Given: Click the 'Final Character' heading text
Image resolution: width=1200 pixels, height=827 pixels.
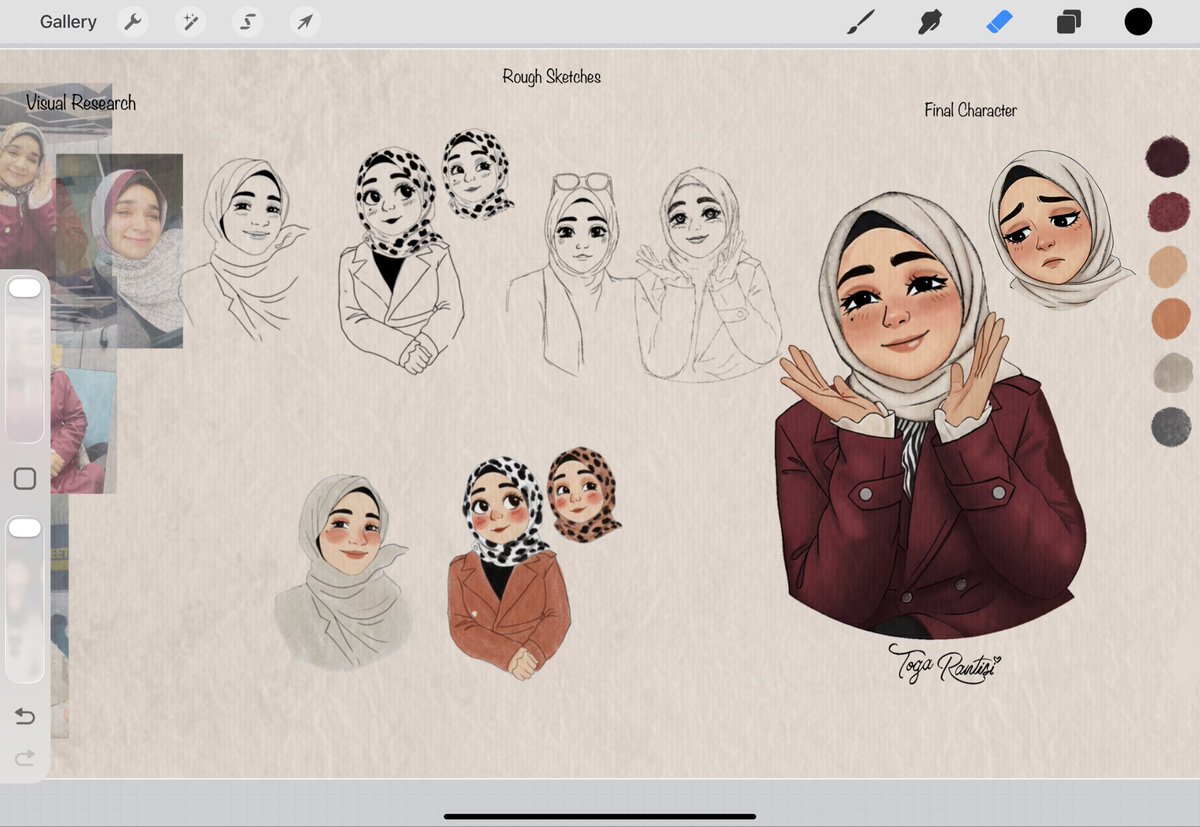Looking at the screenshot, I should point(970,110).
